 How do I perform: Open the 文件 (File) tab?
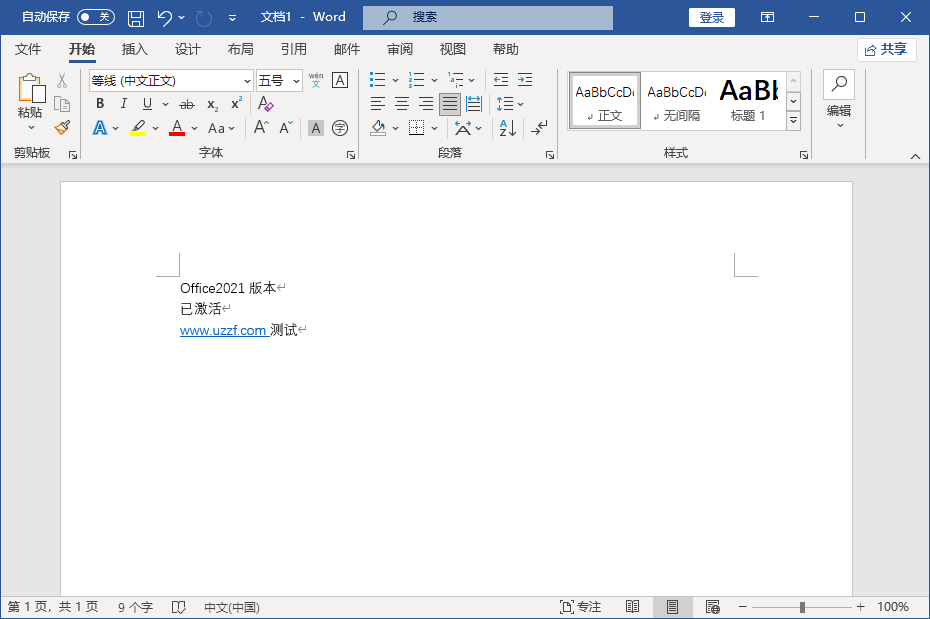[28, 49]
